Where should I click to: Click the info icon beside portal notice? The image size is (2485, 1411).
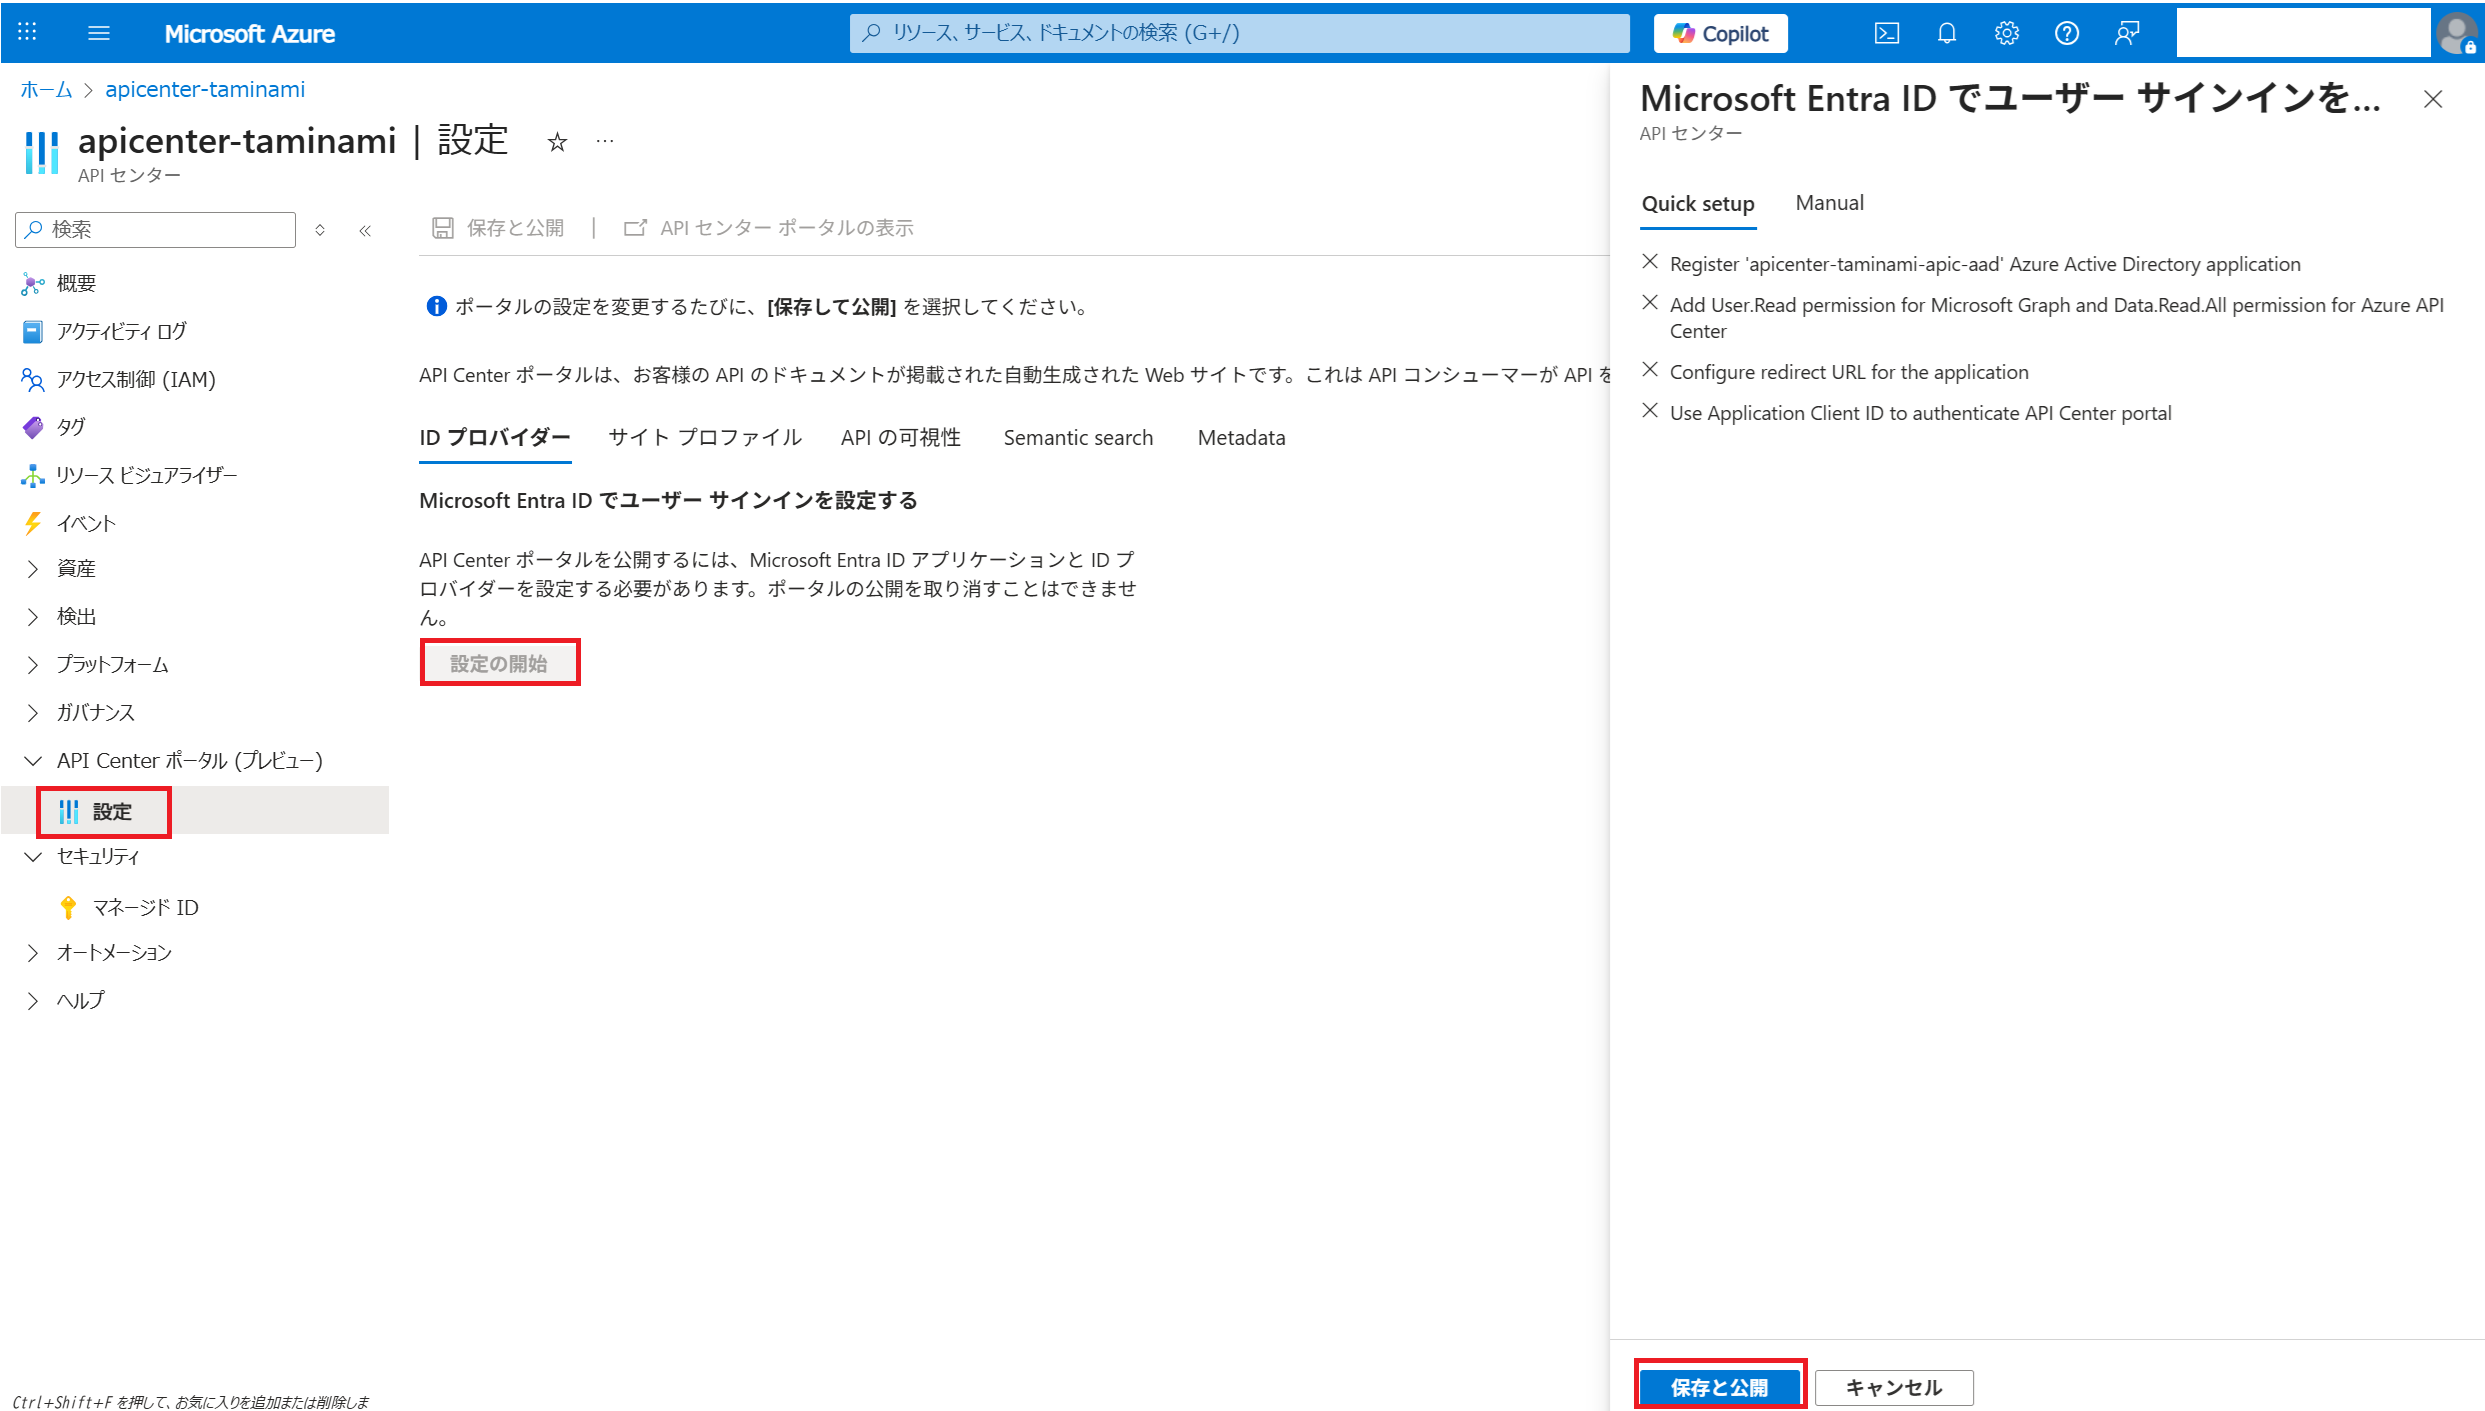click(436, 306)
